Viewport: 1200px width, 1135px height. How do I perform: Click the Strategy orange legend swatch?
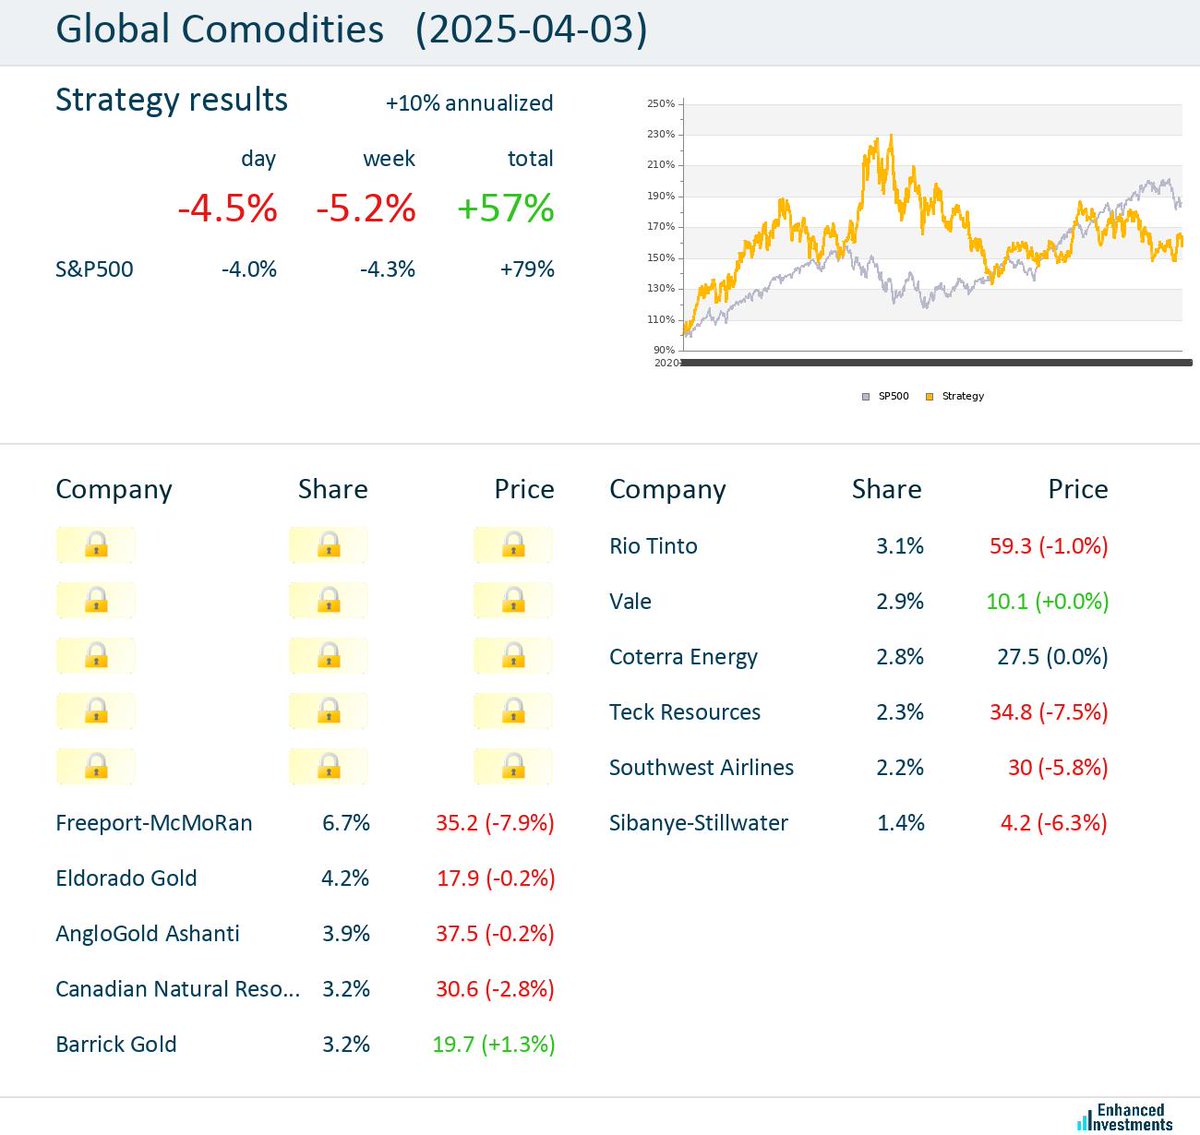(x=929, y=397)
